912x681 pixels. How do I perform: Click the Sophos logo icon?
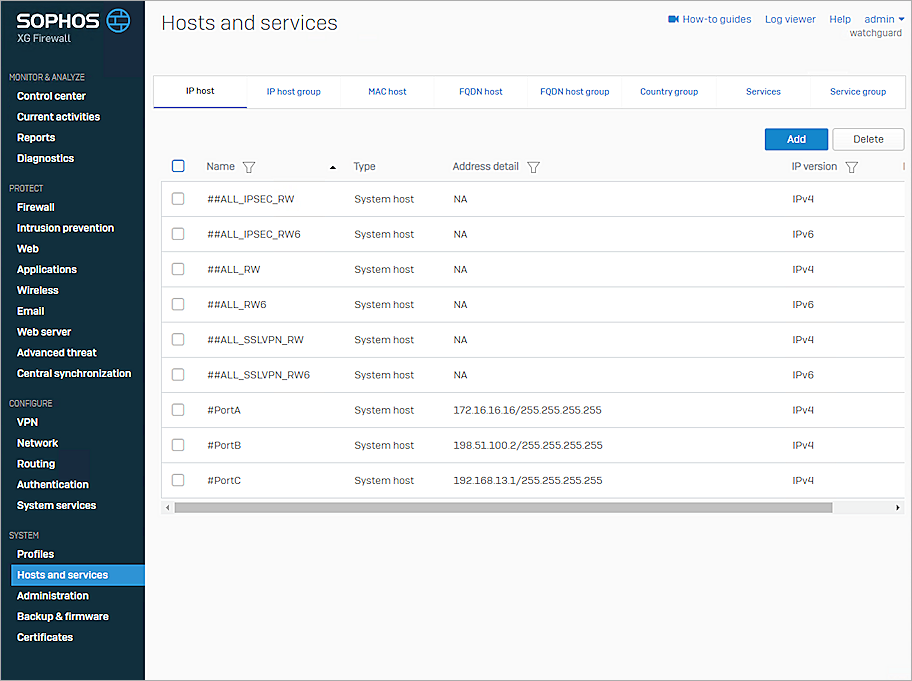pyautogui.click(x=118, y=20)
